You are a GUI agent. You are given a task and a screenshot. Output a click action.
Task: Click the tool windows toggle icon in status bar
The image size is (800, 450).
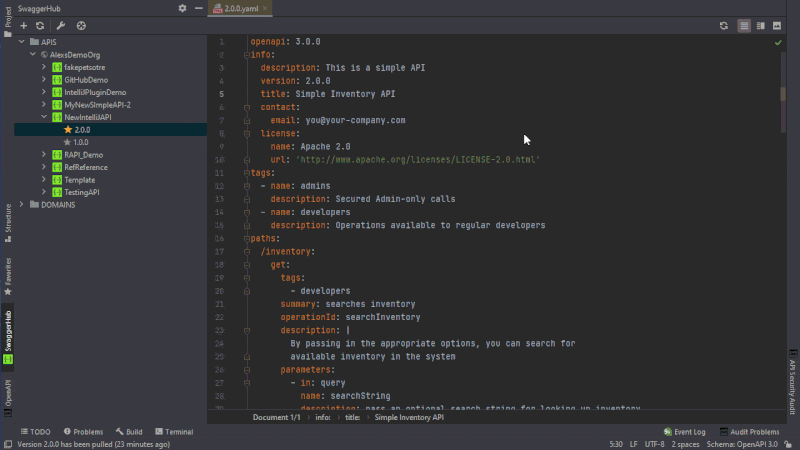click(8, 444)
